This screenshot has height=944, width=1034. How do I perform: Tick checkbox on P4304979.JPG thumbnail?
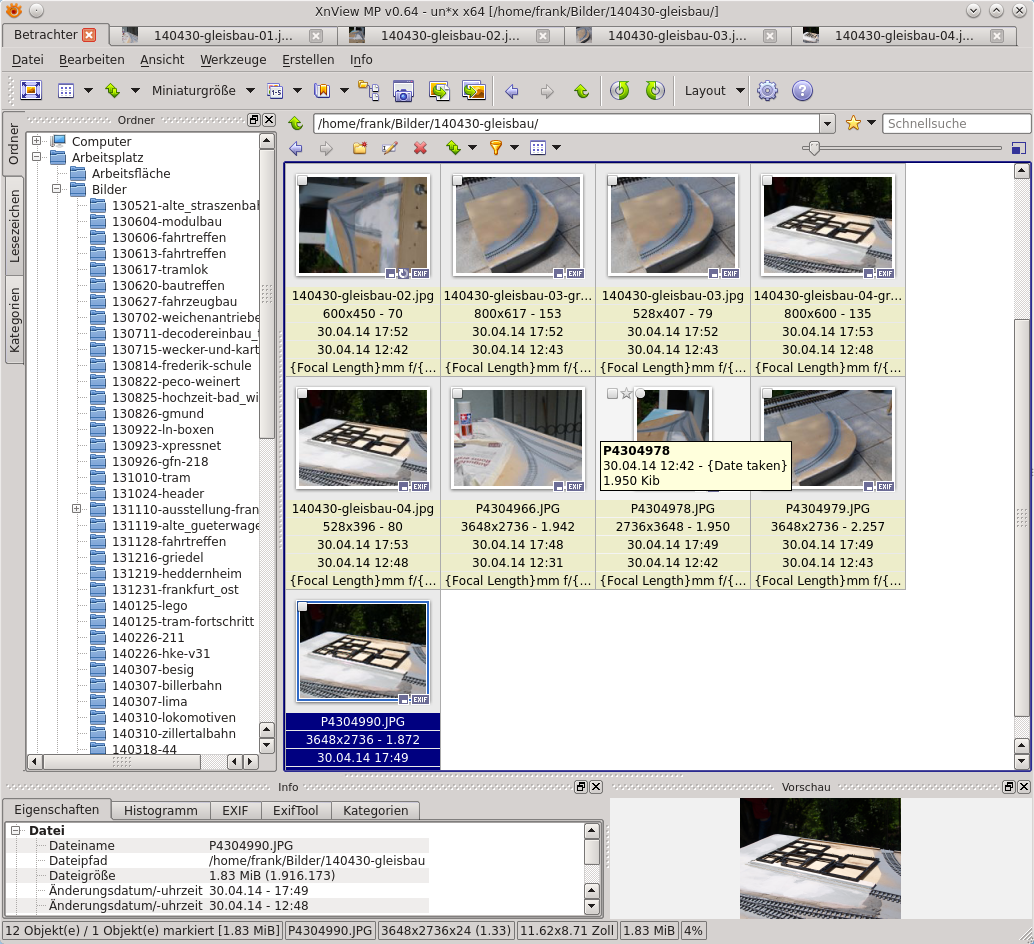pyautogui.click(x=767, y=394)
